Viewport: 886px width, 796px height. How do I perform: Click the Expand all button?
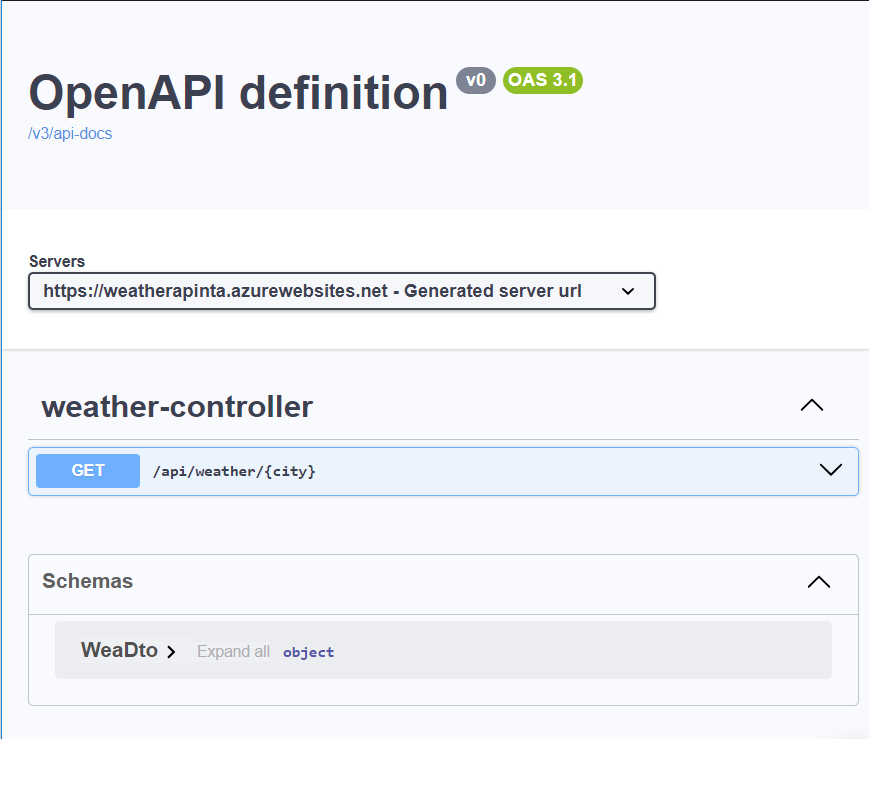click(233, 651)
